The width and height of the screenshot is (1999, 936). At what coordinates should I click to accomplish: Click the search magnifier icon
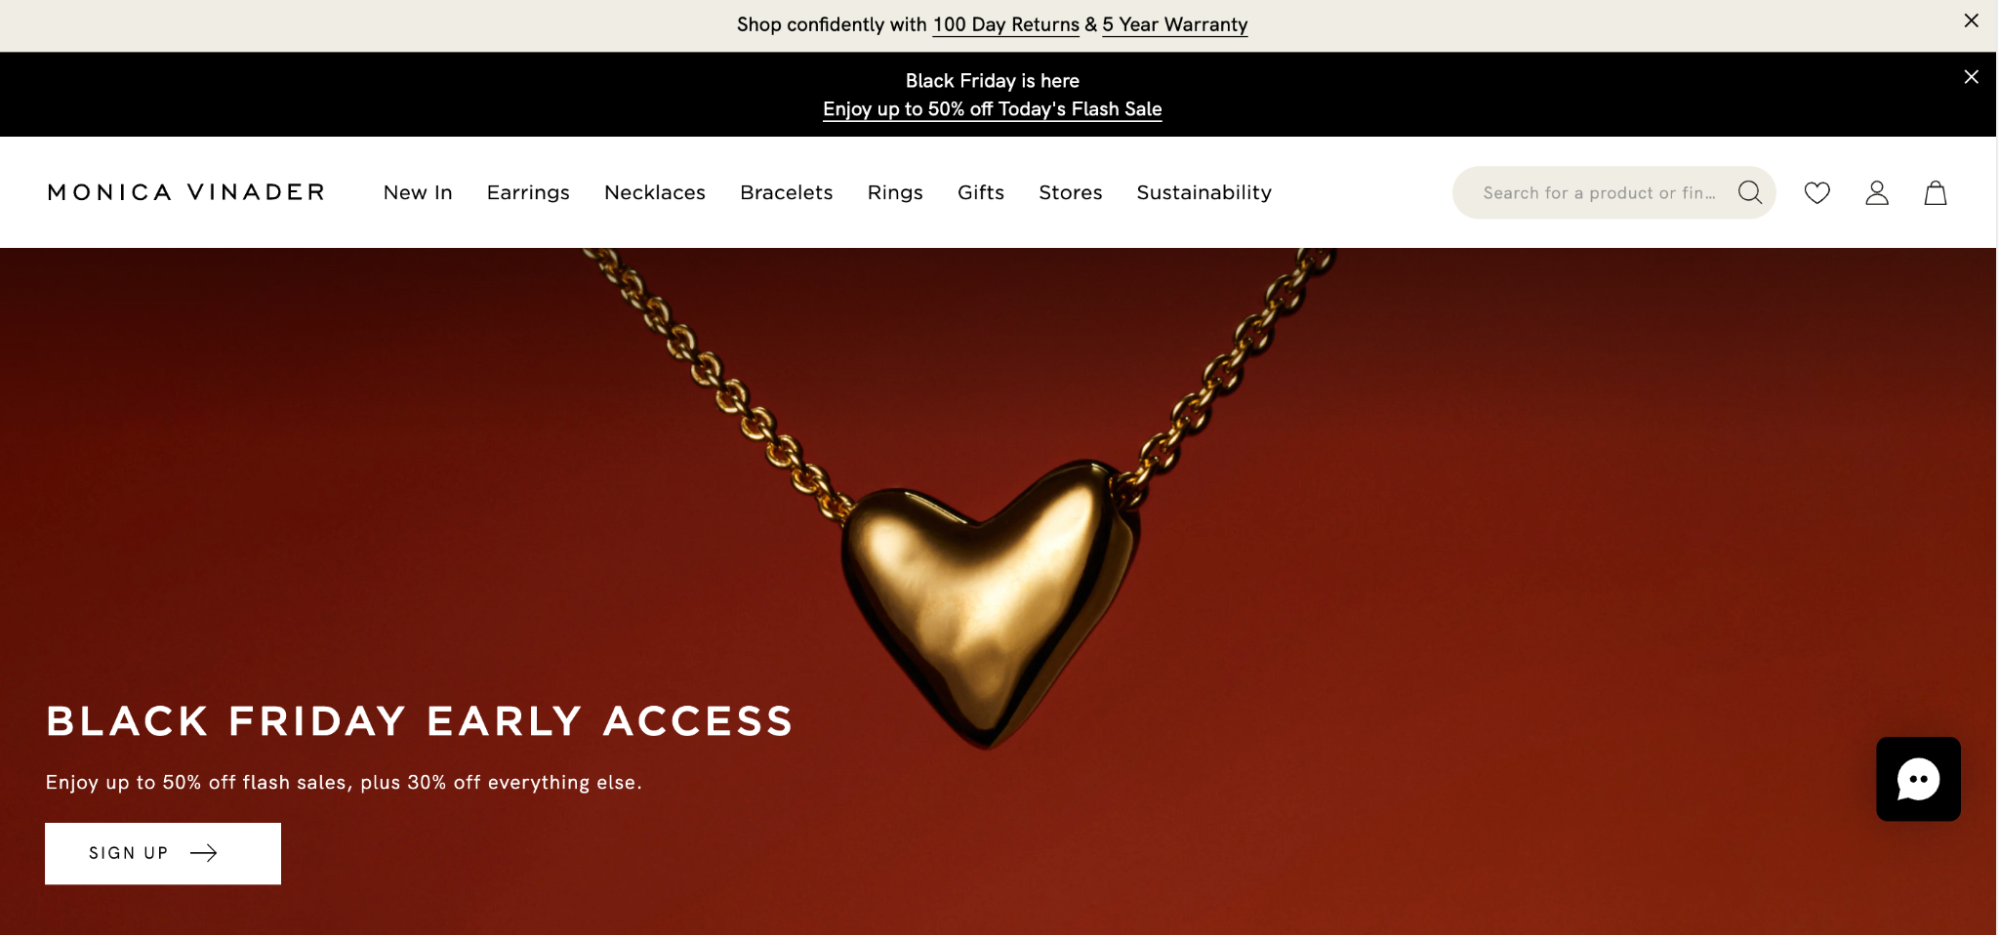click(1750, 192)
